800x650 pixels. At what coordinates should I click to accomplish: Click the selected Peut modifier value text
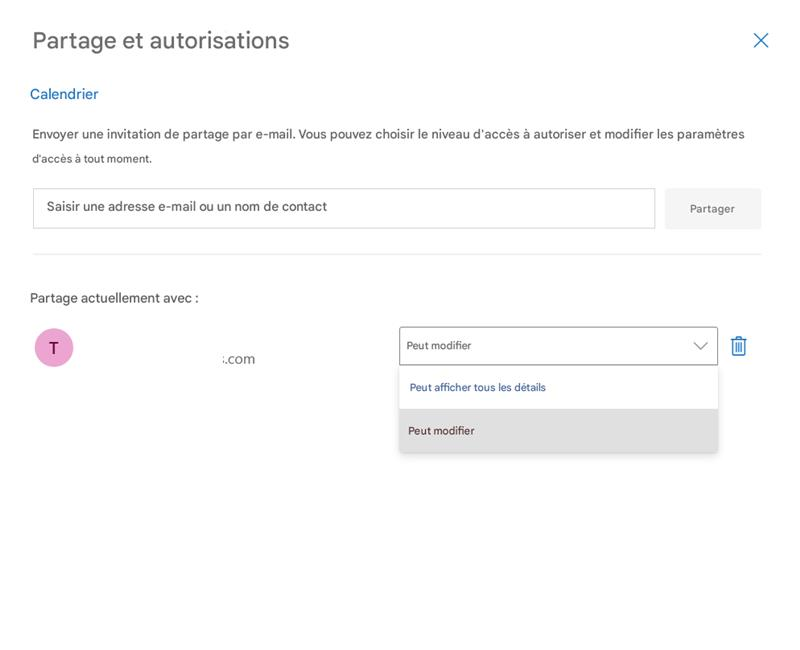[439, 345]
